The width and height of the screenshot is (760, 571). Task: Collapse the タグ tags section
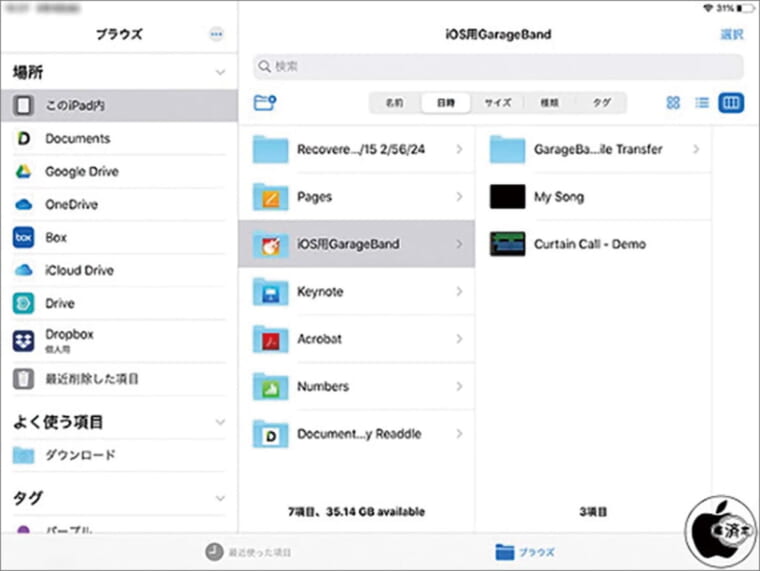[x=220, y=497]
